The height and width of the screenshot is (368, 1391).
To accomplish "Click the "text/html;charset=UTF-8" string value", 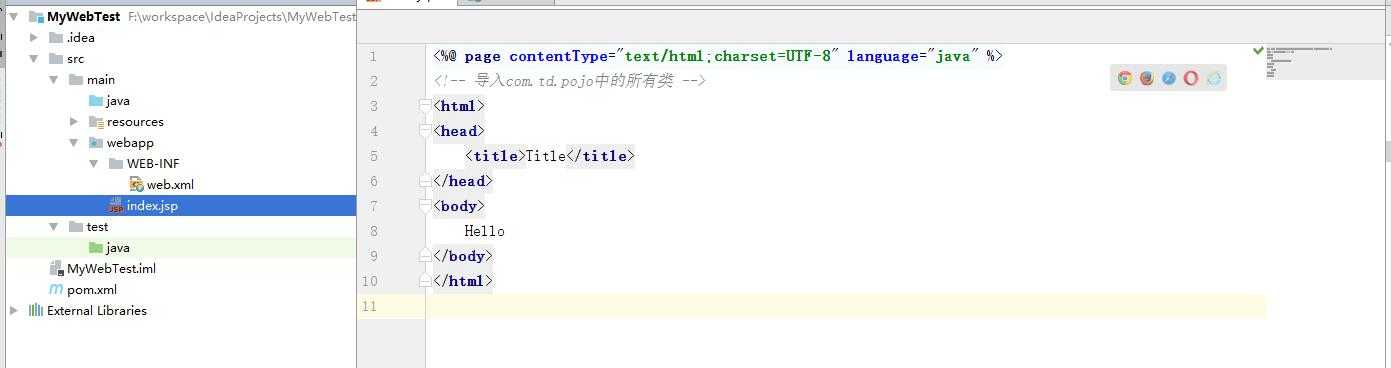I will point(727,56).
